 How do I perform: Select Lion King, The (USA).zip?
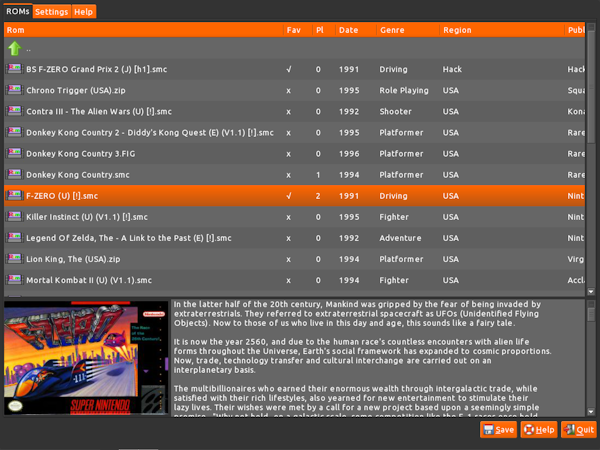coord(294,259)
